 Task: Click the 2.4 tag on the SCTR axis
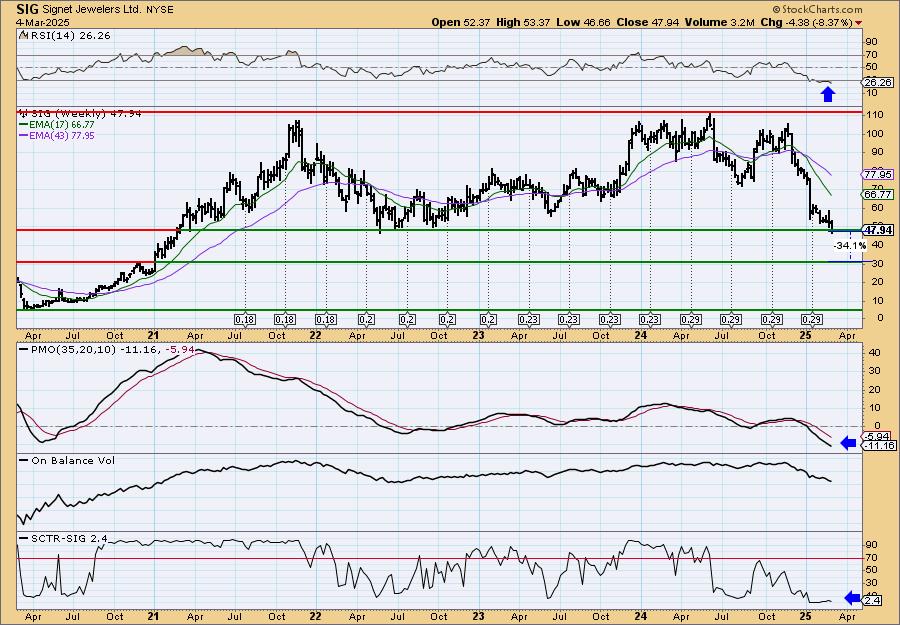[872, 601]
